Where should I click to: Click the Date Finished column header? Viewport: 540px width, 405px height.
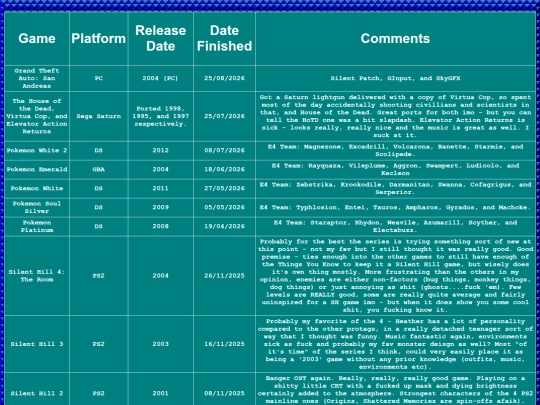click(x=224, y=39)
